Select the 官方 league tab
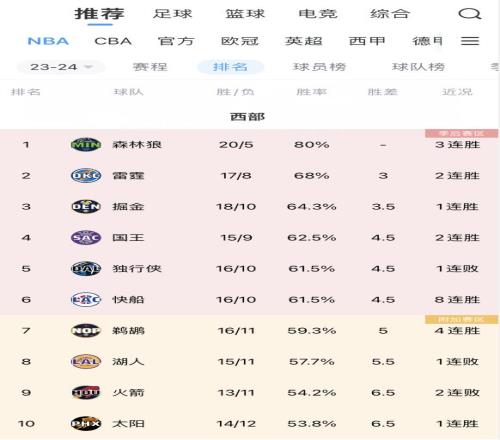The image size is (500, 440). [176, 41]
